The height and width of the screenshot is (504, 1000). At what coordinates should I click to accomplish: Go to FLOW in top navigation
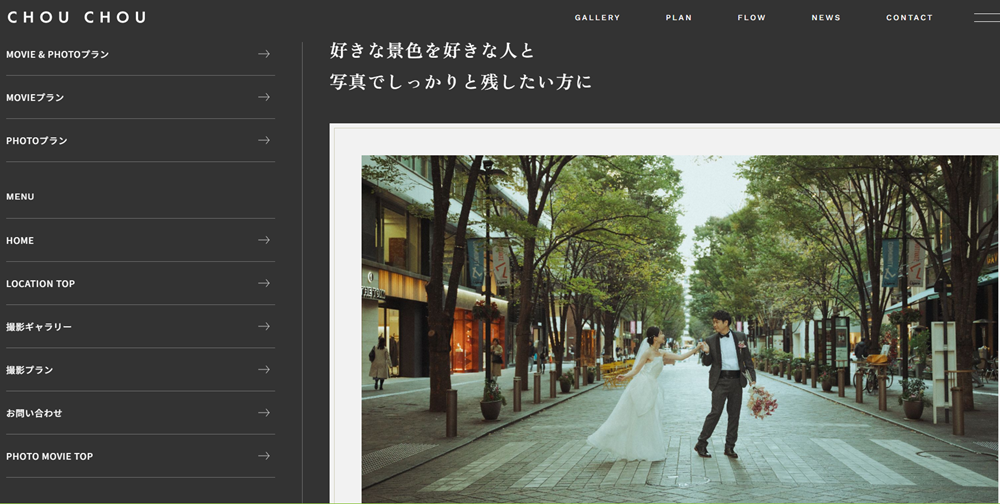pyautogui.click(x=751, y=18)
